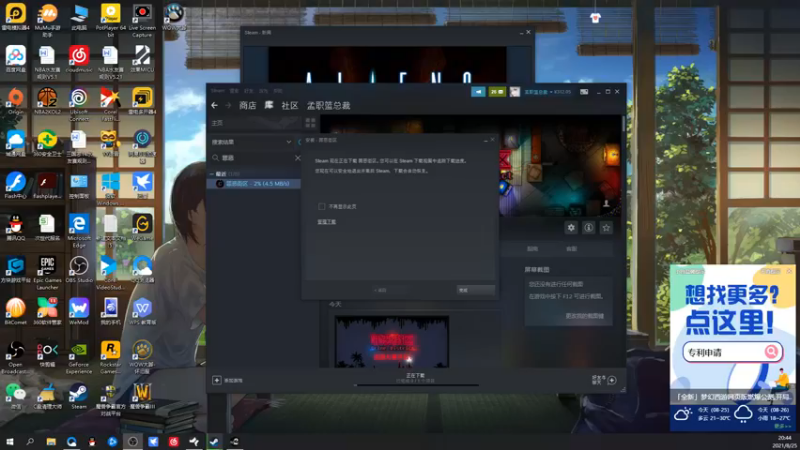
Task: Open the Steam menu in title bar
Action: (x=217, y=91)
